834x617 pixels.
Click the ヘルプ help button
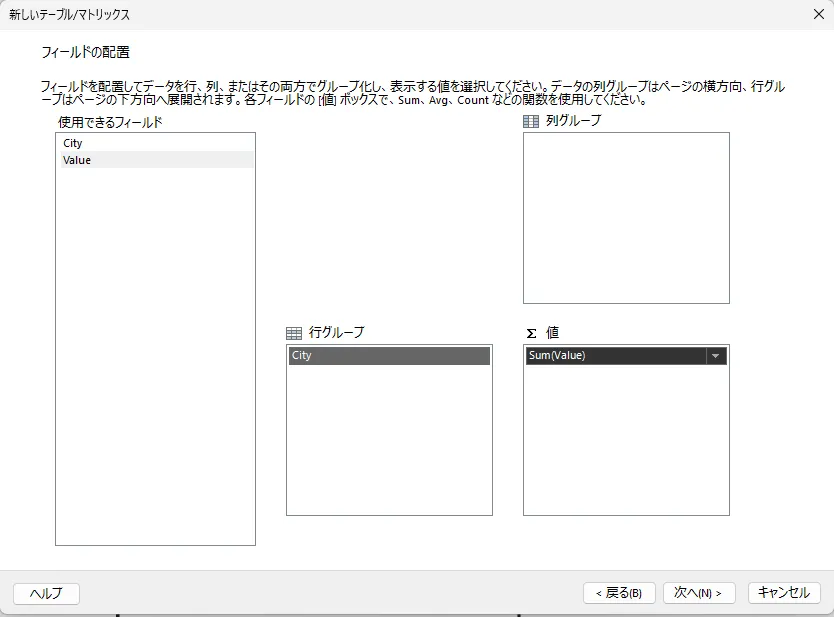click(46, 593)
